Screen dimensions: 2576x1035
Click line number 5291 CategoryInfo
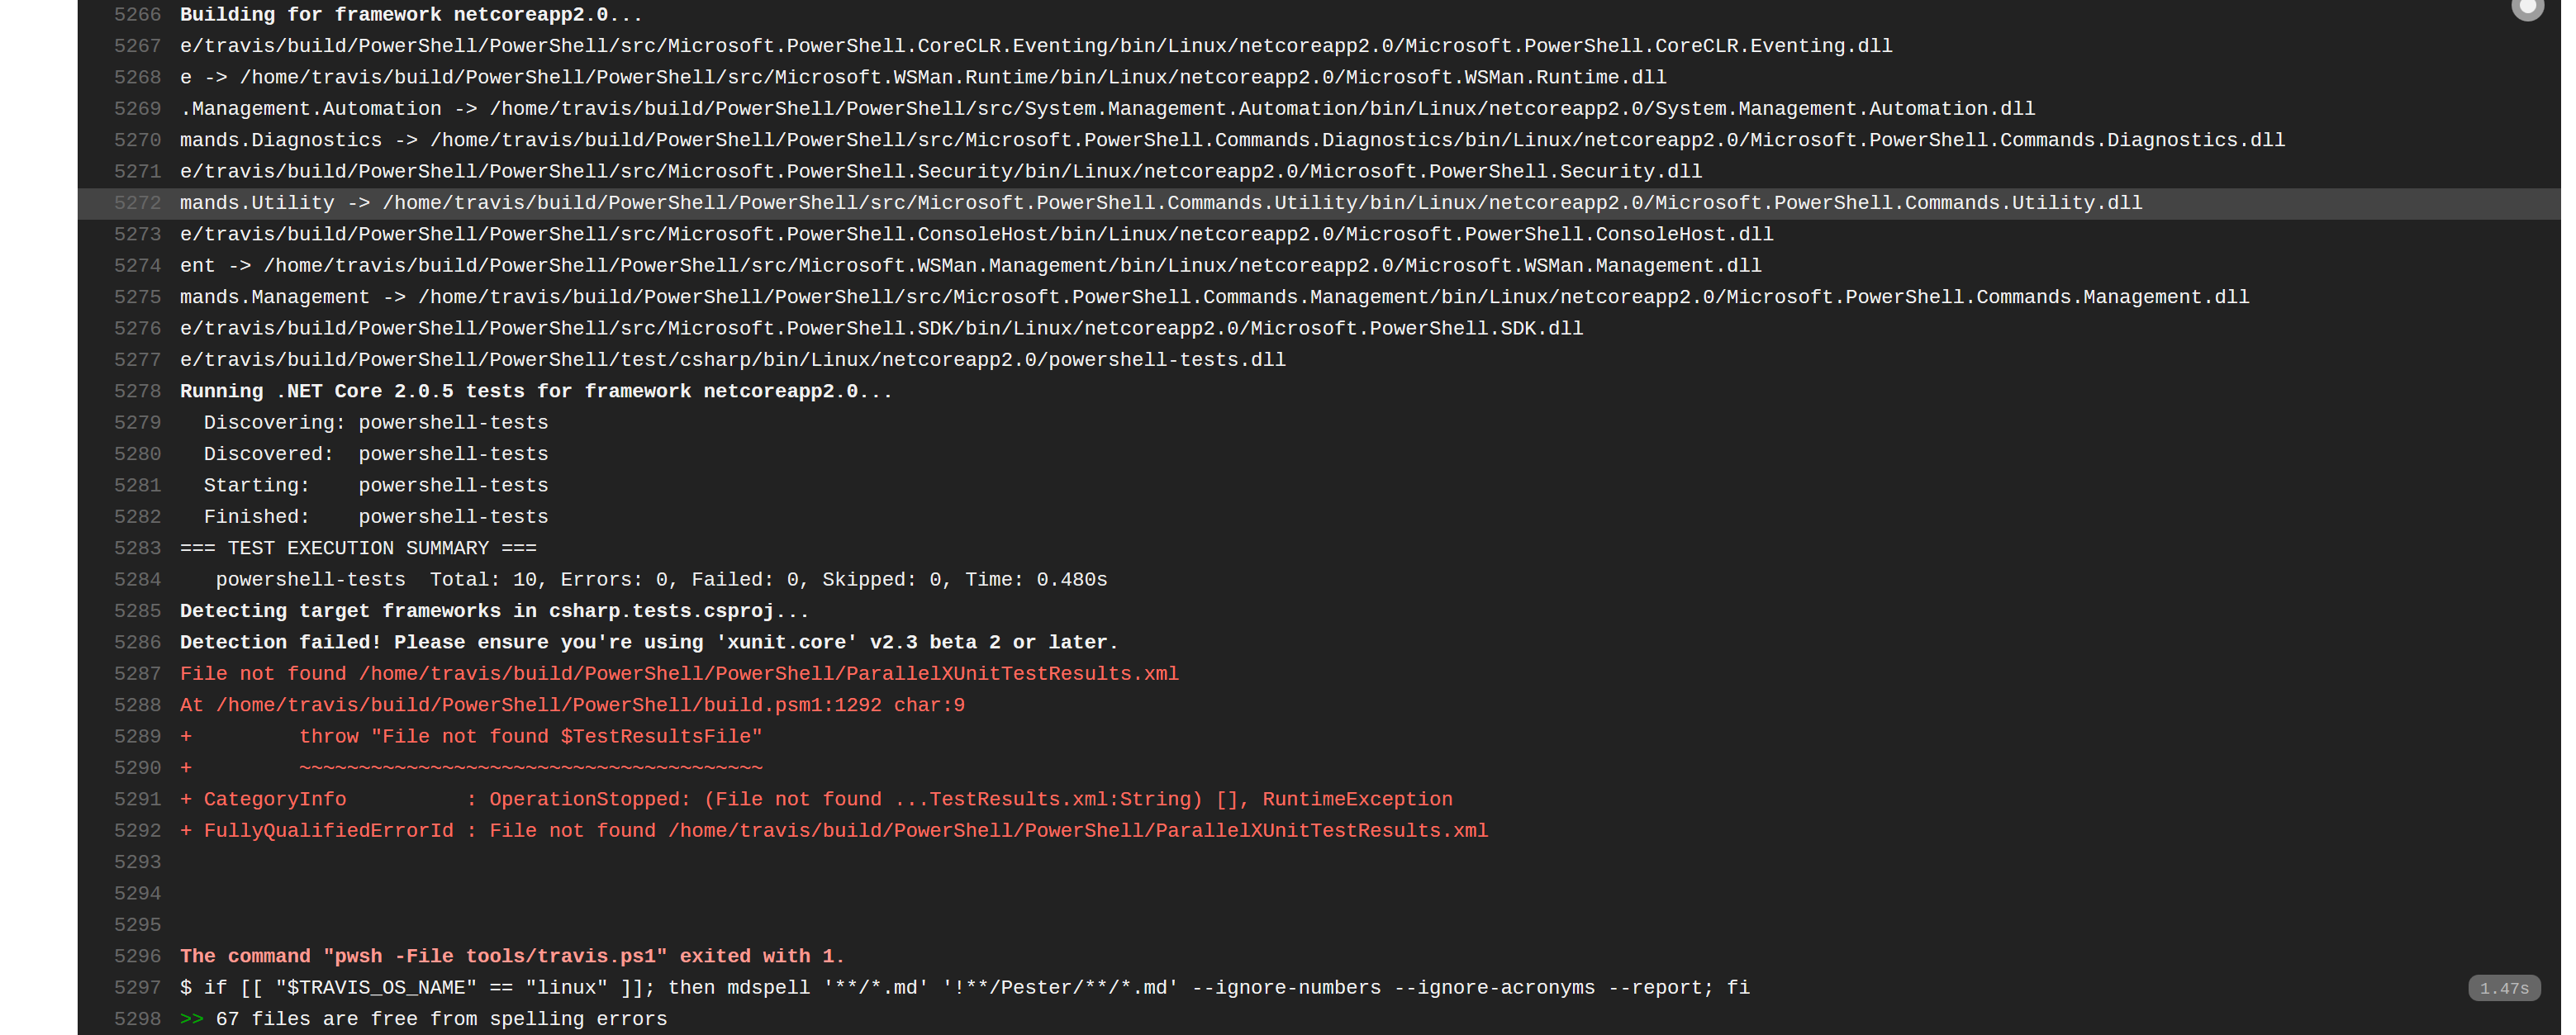click(137, 799)
